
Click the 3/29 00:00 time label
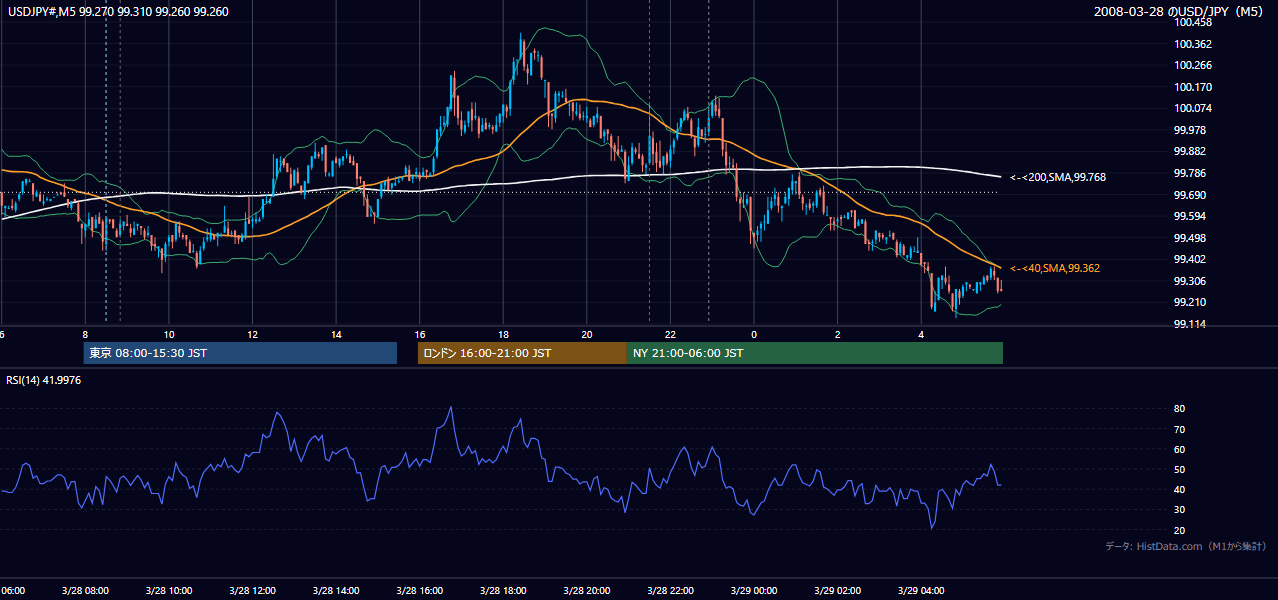click(x=753, y=590)
